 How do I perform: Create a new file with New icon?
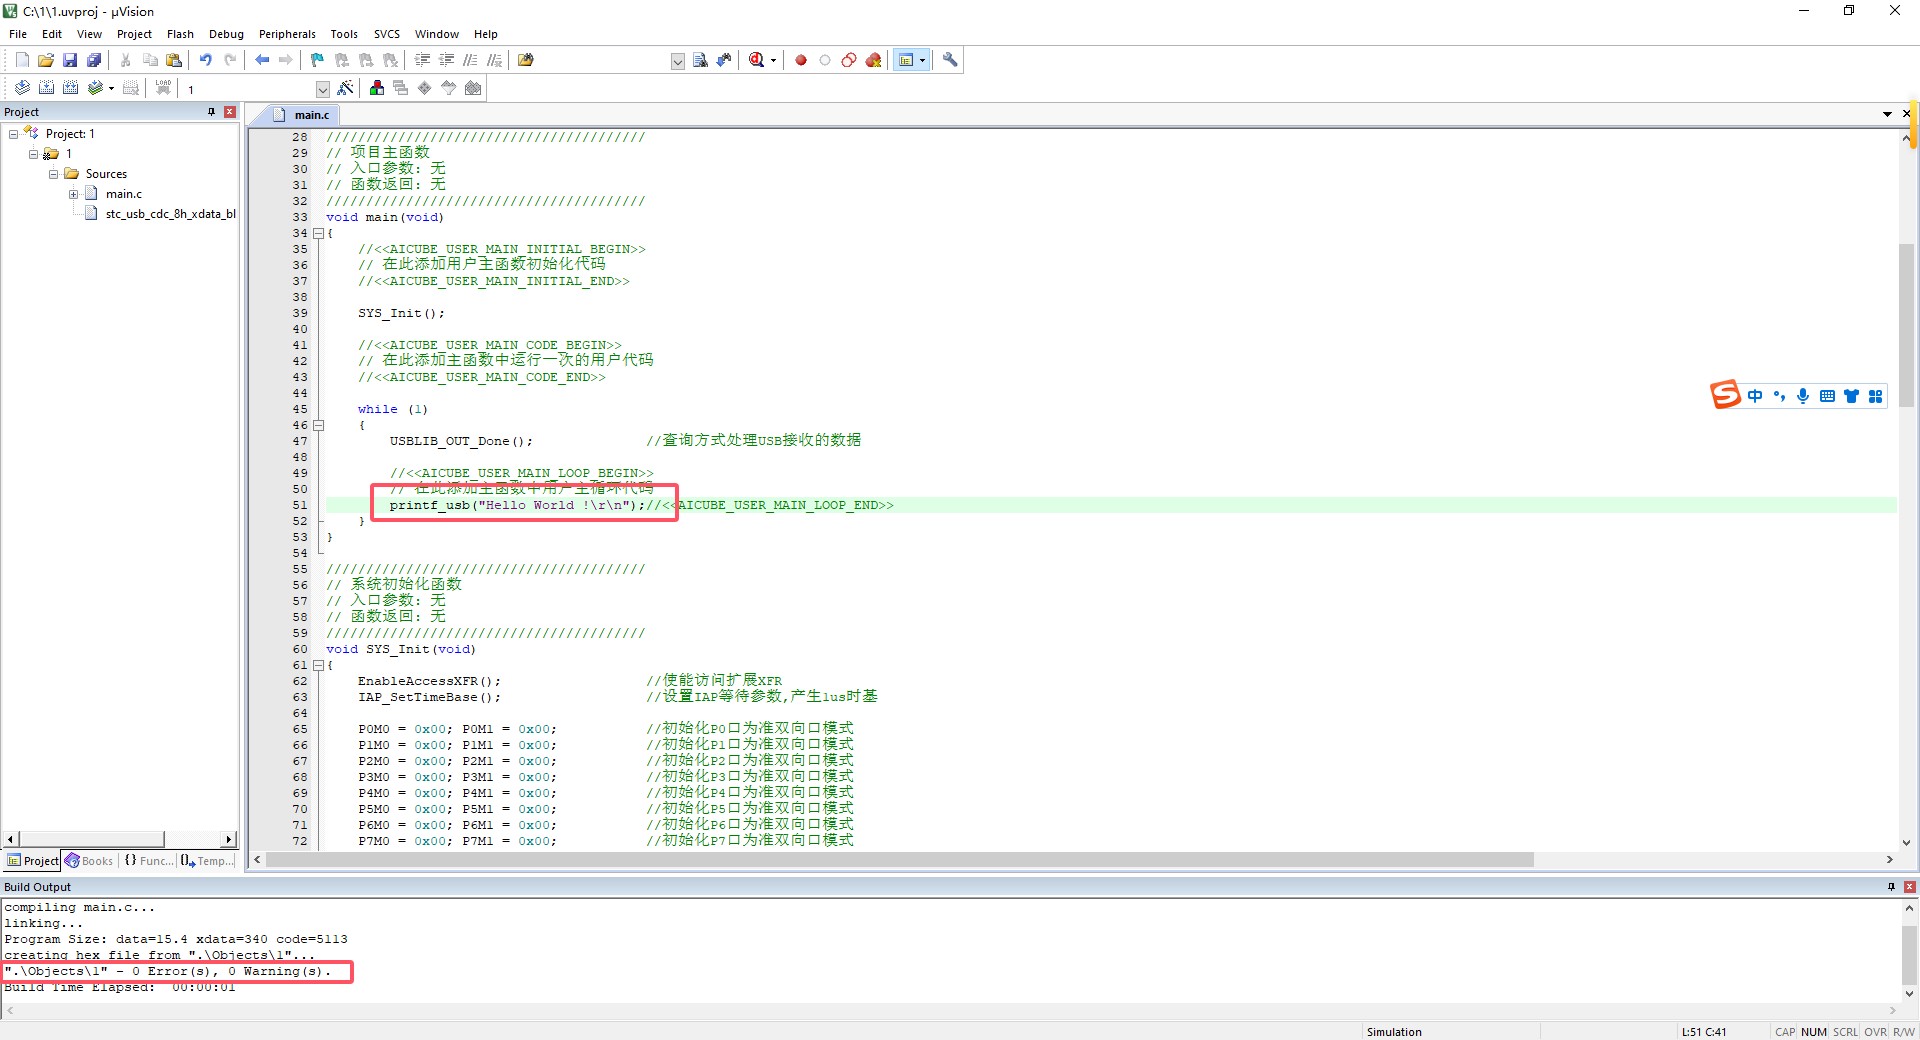pyautogui.click(x=22, y=60)
